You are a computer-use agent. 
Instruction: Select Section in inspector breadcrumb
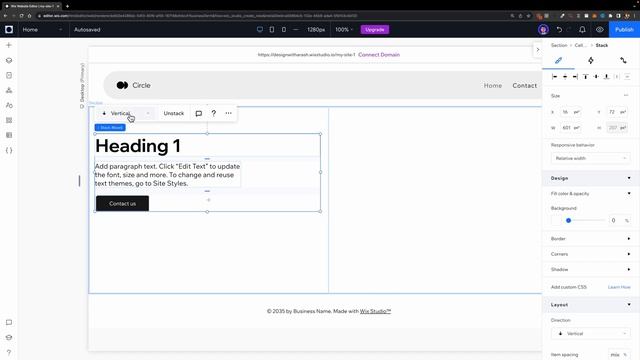[559, 45]
